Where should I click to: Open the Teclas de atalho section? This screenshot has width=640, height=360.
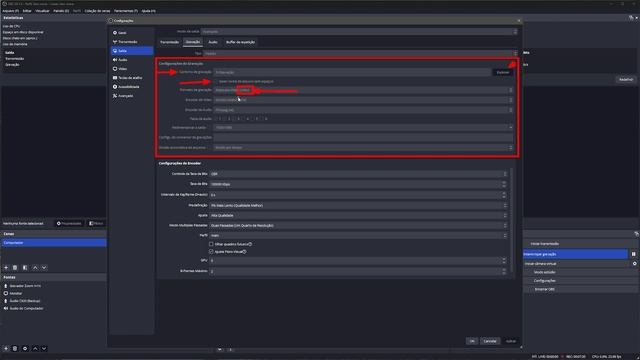pos(132,78)
